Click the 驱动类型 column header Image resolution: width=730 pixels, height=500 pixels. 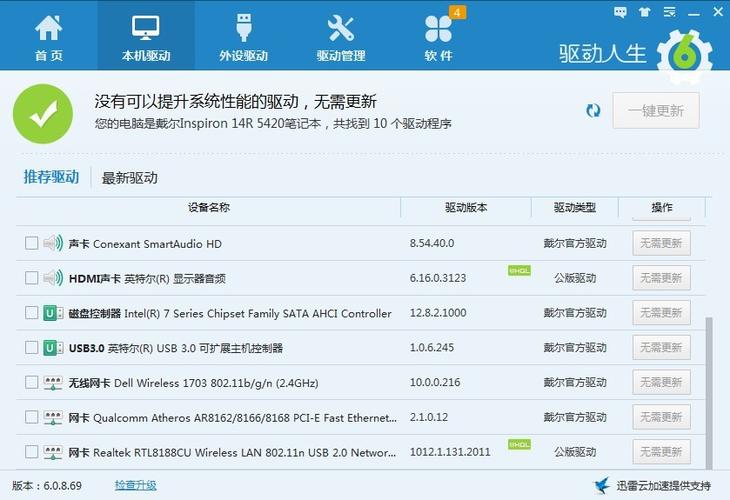pyautogui.click(x=575, y=207)
